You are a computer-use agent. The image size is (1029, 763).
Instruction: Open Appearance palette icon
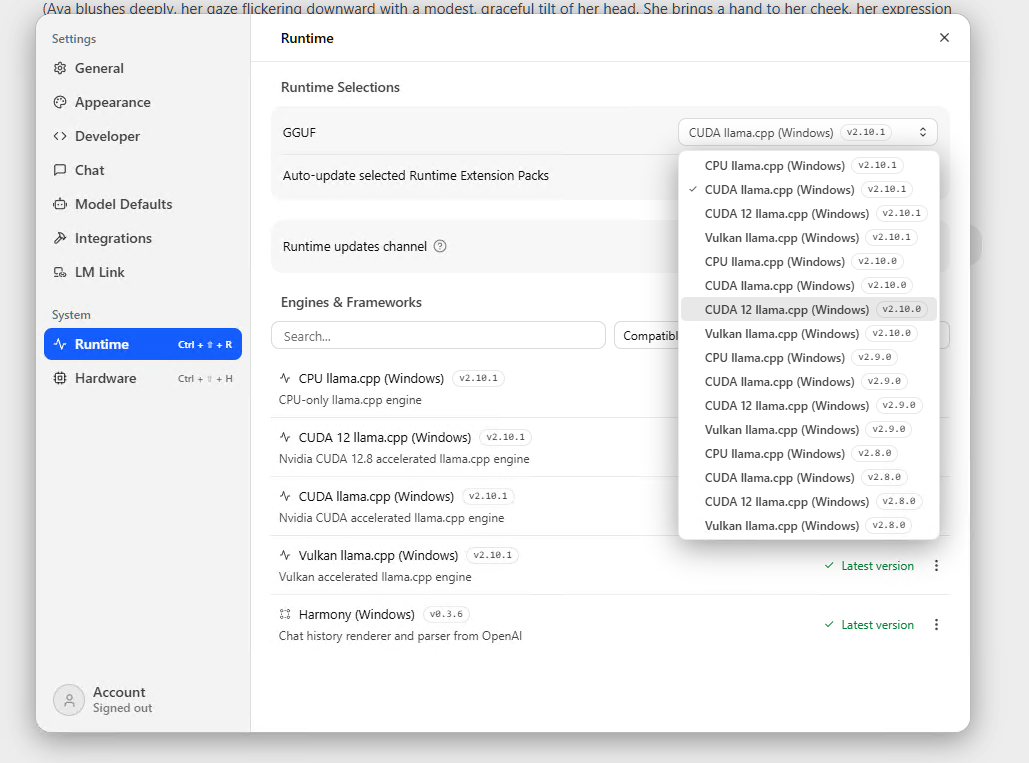tap(60, 102)
